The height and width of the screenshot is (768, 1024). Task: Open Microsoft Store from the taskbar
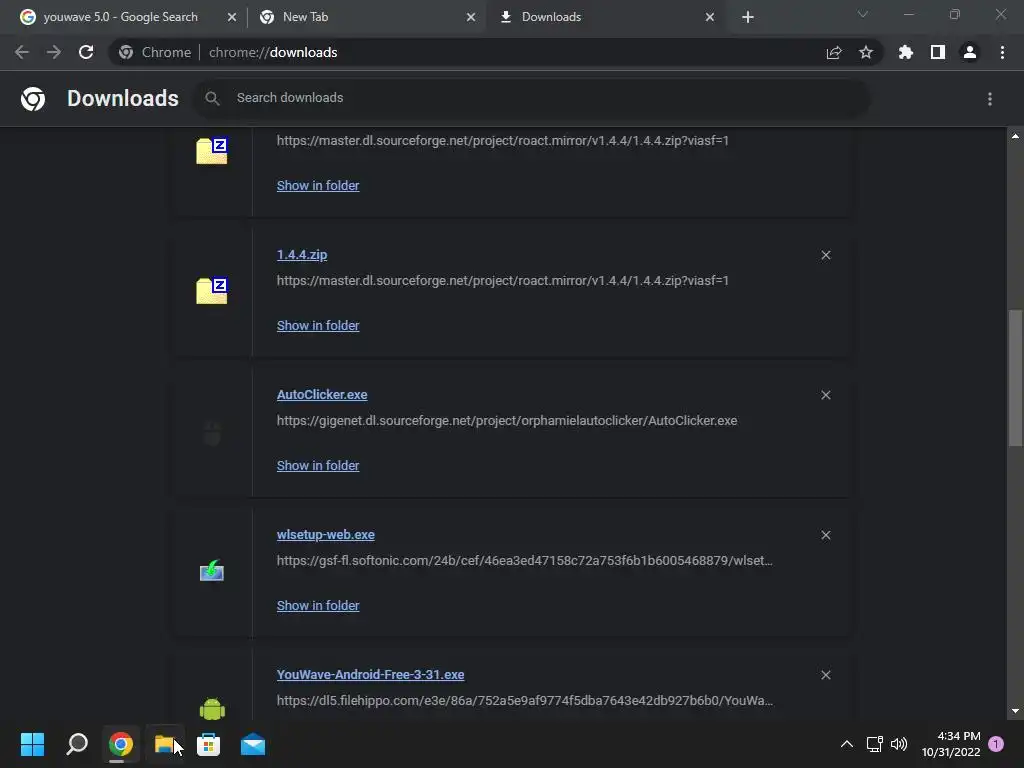coord(208,744)
